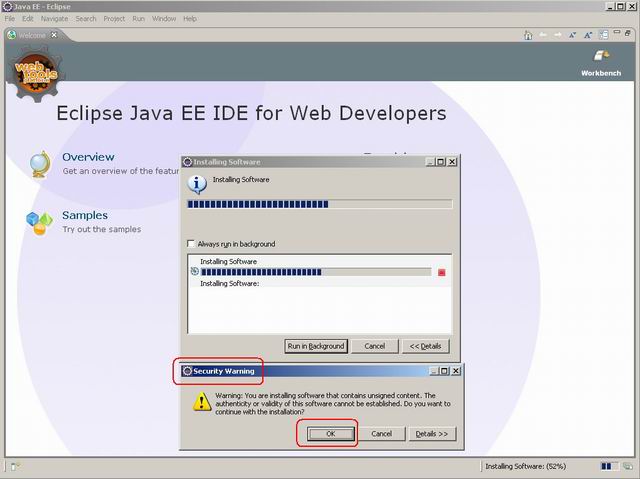The width and height of the screenshot is (640, 479).
Task: Click the Samples shapes icon
Action: tap(39, 222)
